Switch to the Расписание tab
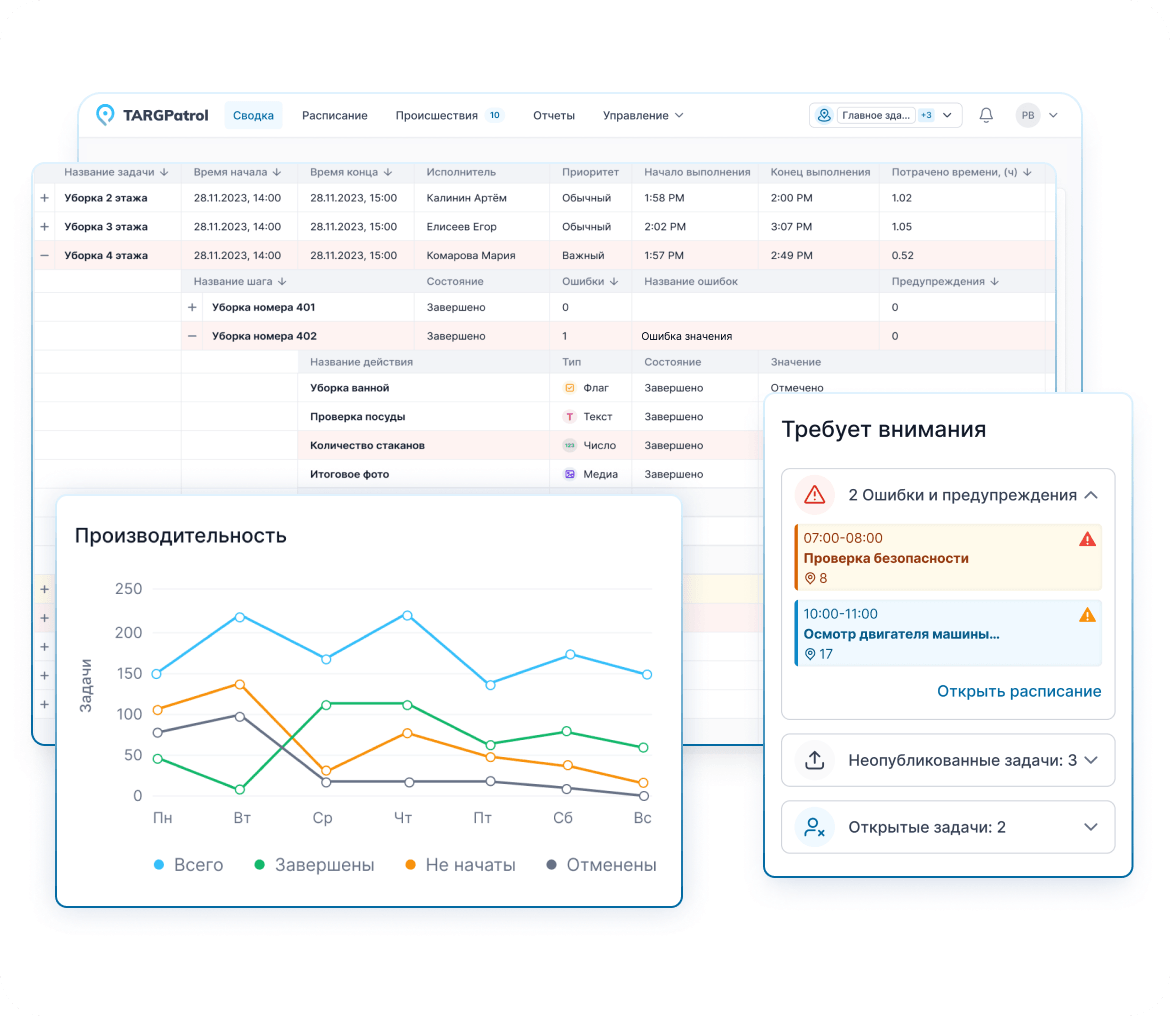The height and width of the screenshot is (1016, 1170). coord(334,115)
